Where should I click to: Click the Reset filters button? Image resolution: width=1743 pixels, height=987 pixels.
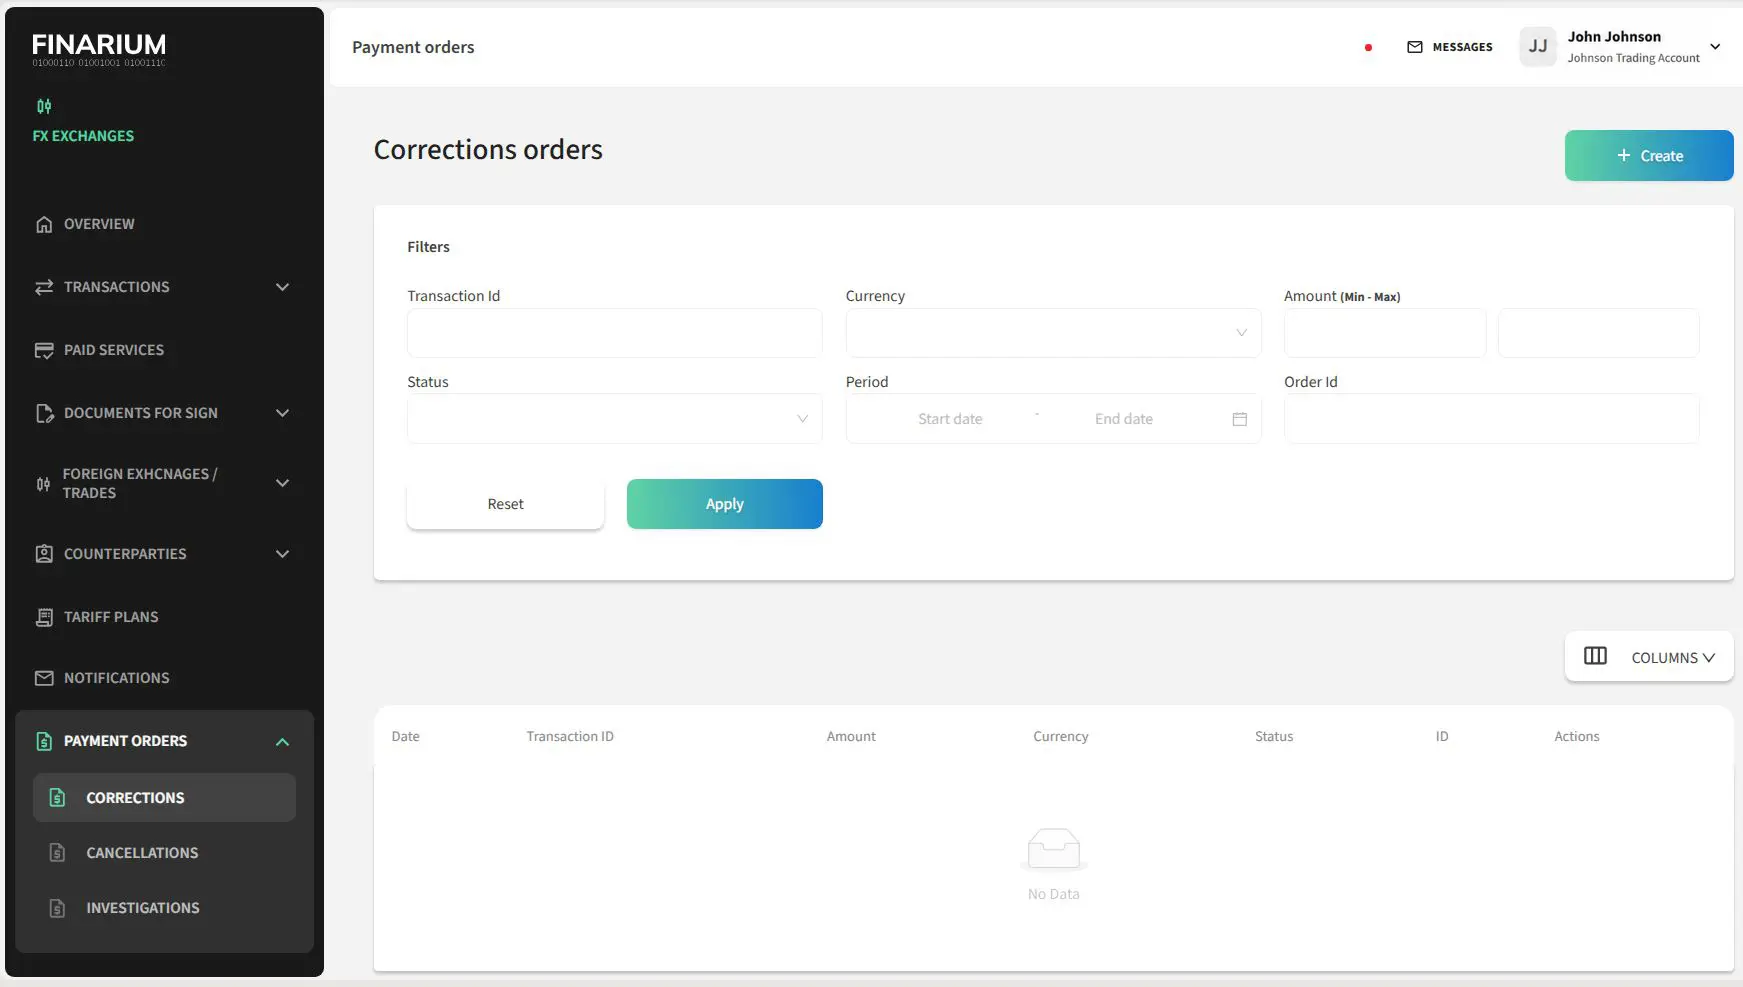click(x=505, y=504)
